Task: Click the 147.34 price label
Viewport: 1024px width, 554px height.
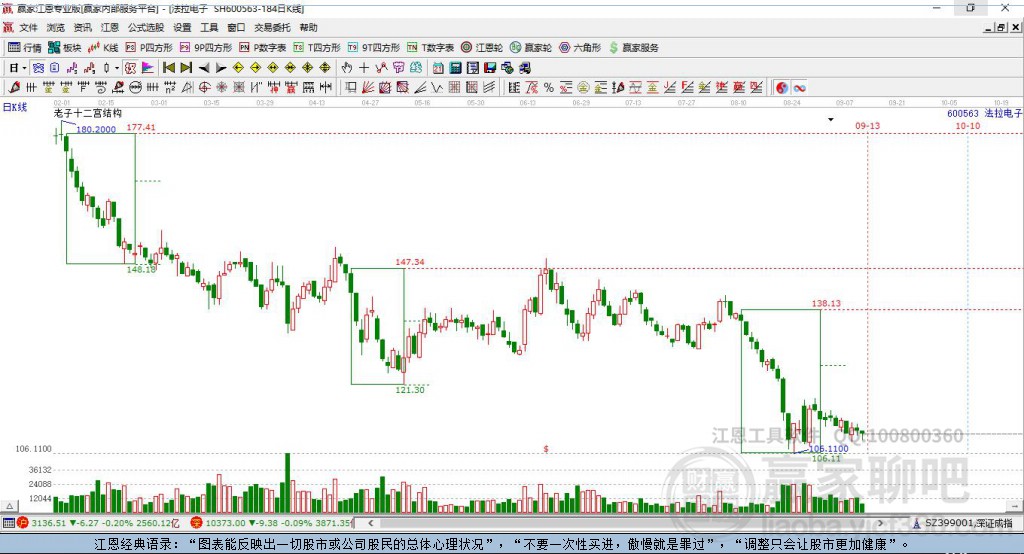Action: (x=409, y=262)
